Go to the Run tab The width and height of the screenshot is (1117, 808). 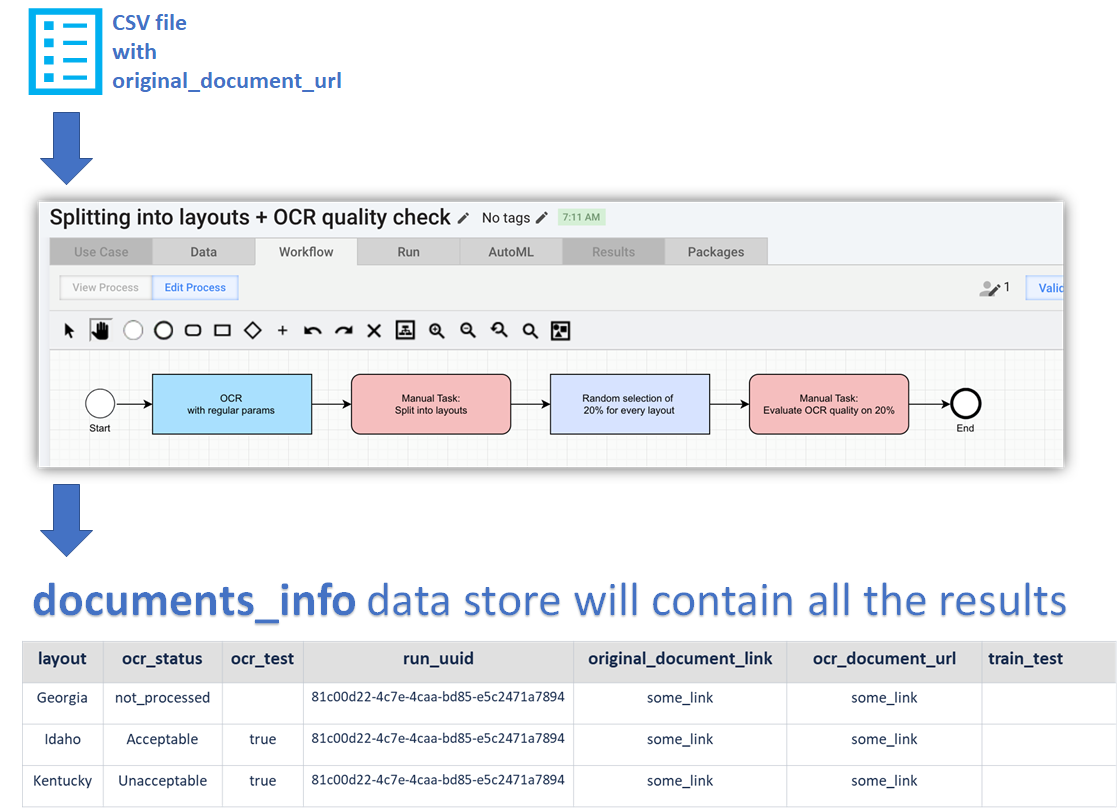click(x=409, y=252)
